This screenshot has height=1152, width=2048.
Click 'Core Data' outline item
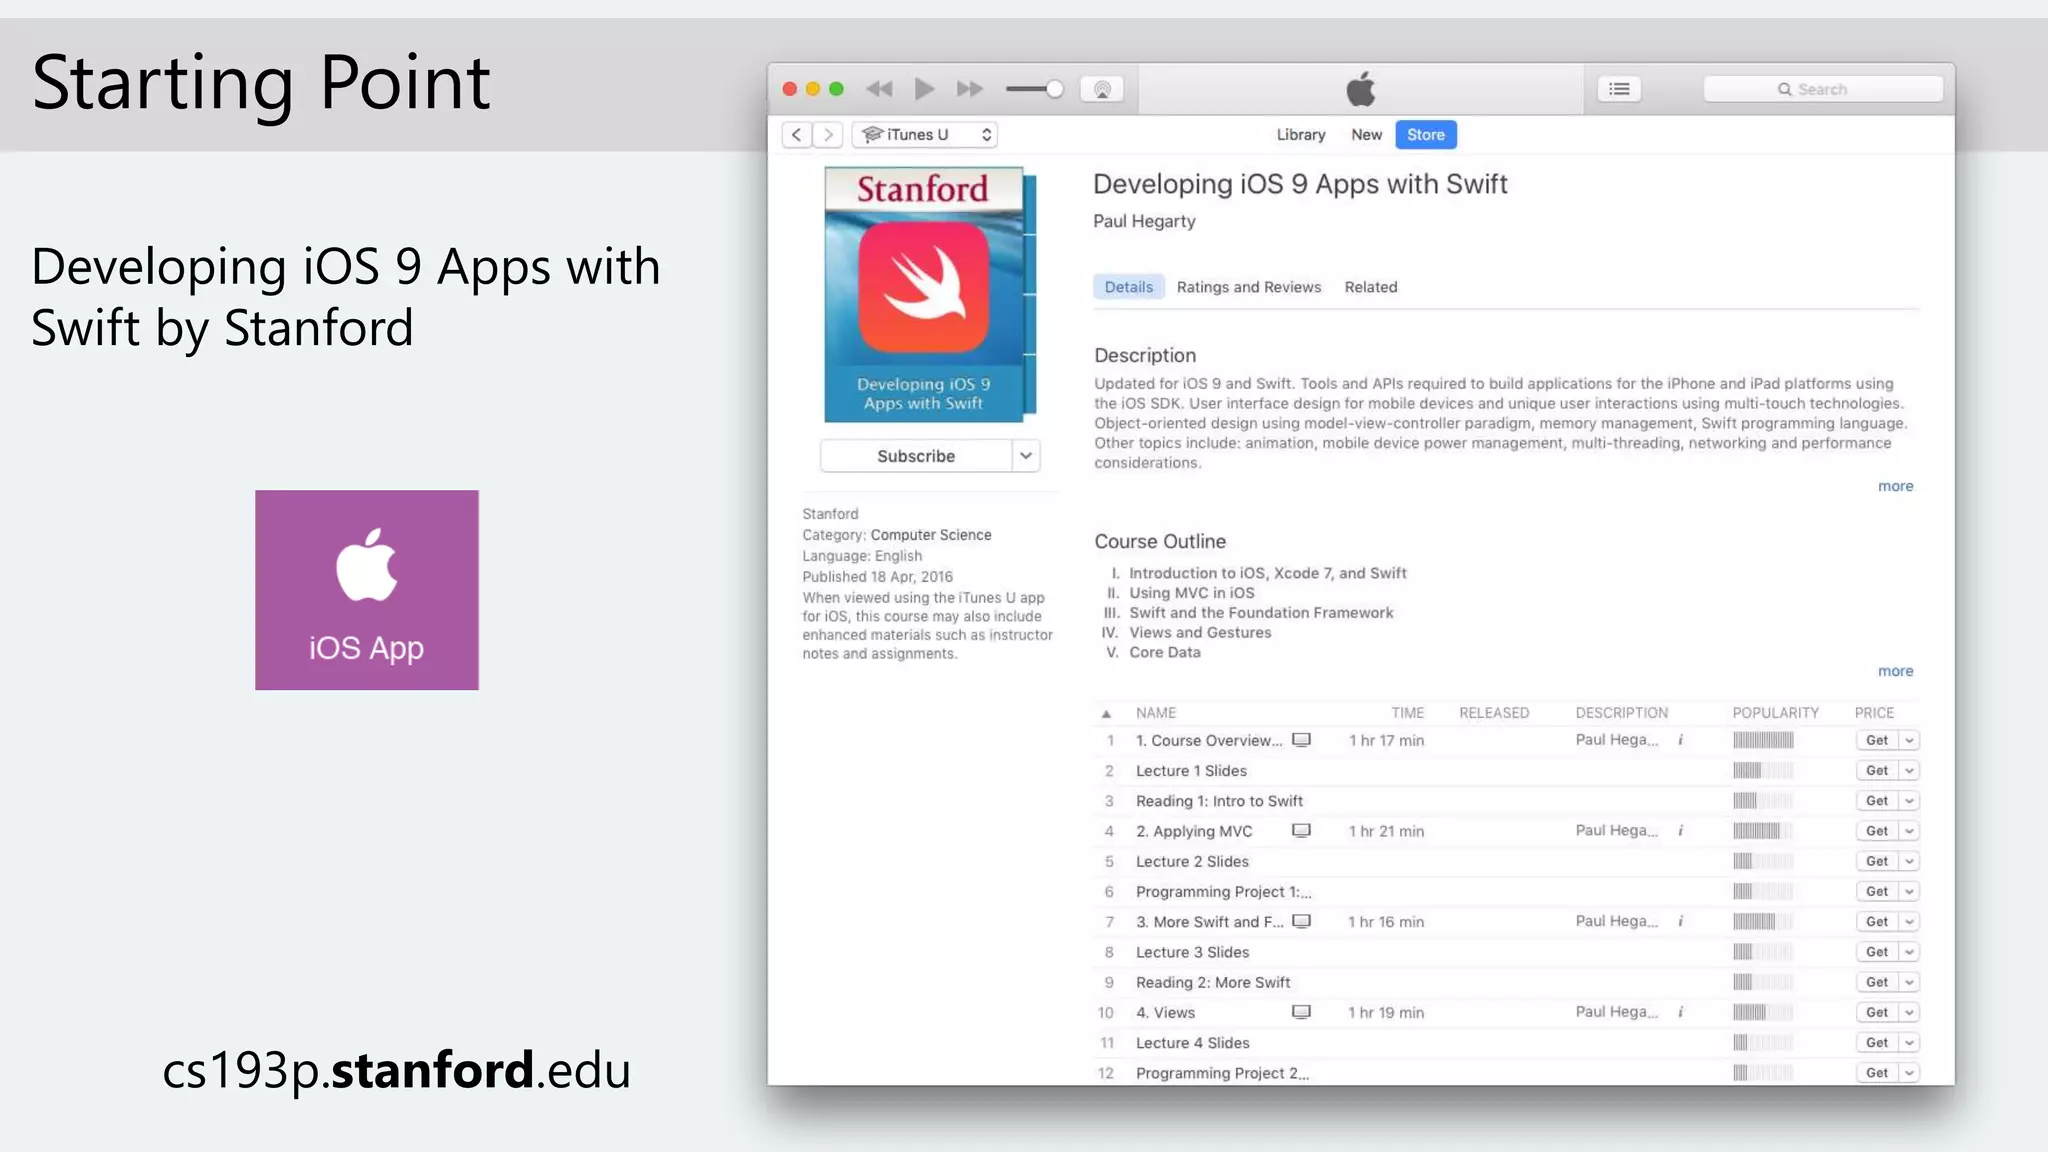tap(1165, 652)
